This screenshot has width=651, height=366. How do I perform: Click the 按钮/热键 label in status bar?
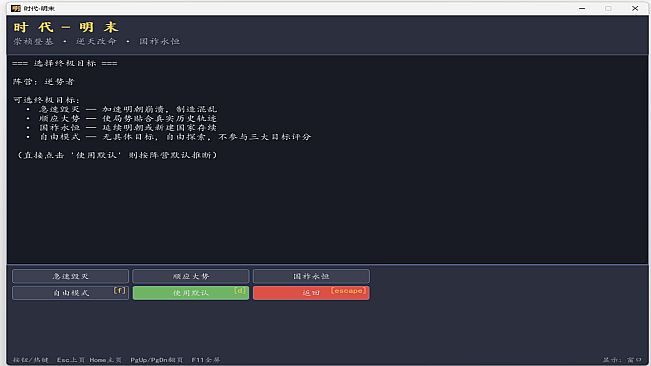click(30, 360)
